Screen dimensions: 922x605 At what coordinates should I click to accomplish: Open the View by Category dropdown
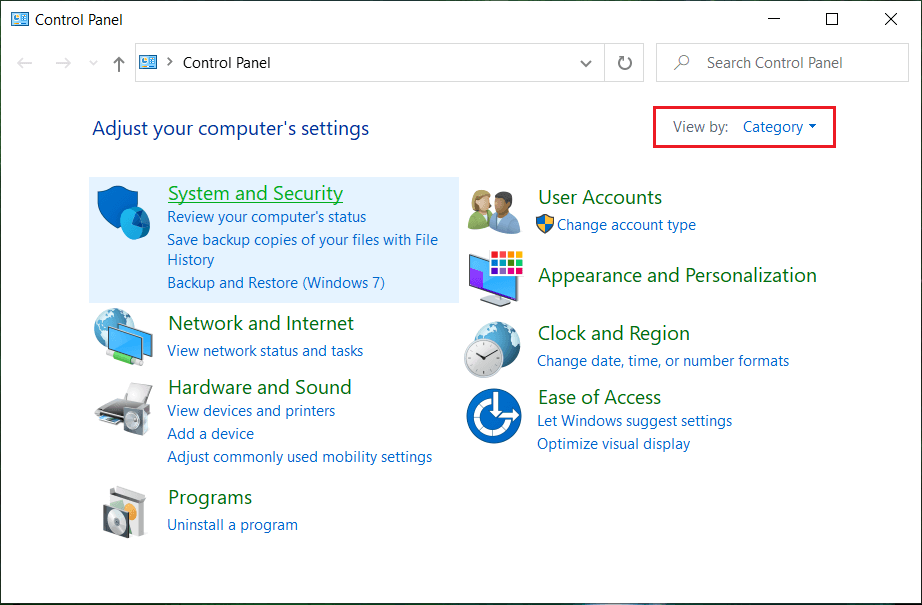(x=779, y=127)
